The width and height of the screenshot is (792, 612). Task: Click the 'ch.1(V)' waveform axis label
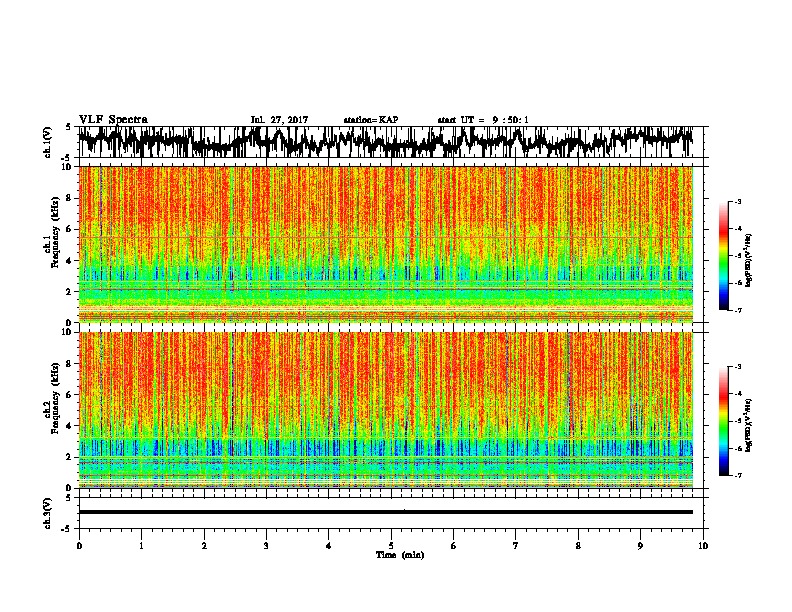coord(47,142)
